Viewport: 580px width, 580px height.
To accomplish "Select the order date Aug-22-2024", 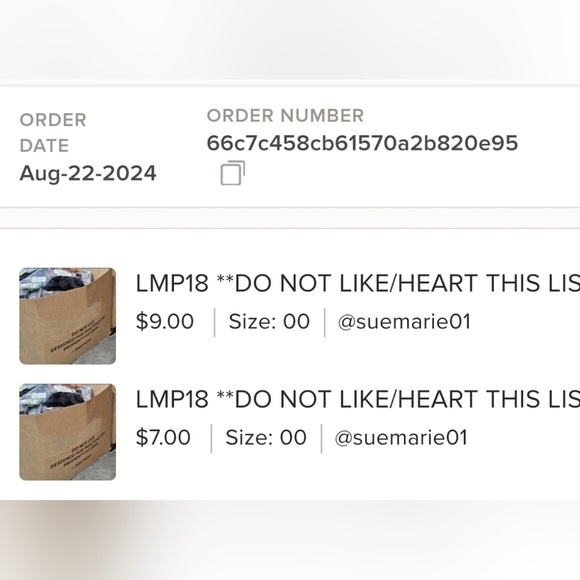I will tap(88, 173).
